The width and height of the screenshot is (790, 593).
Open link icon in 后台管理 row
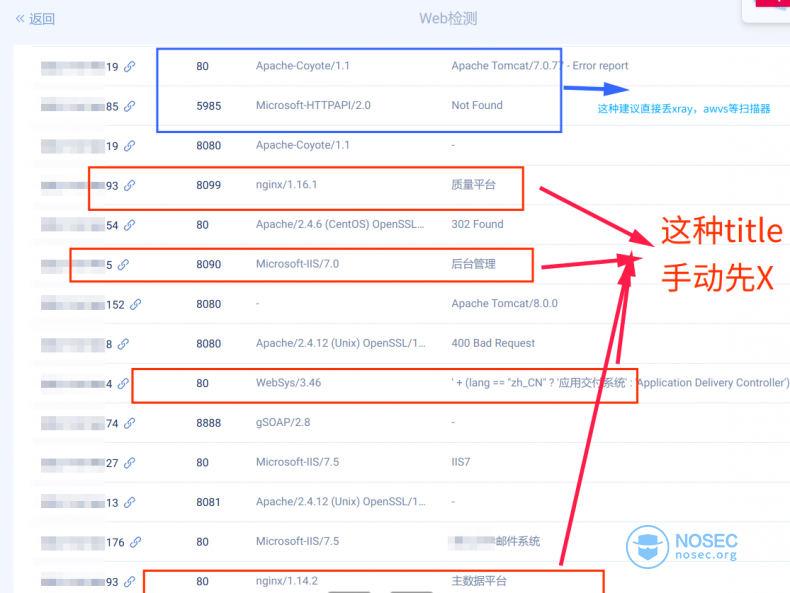[123, 265]
